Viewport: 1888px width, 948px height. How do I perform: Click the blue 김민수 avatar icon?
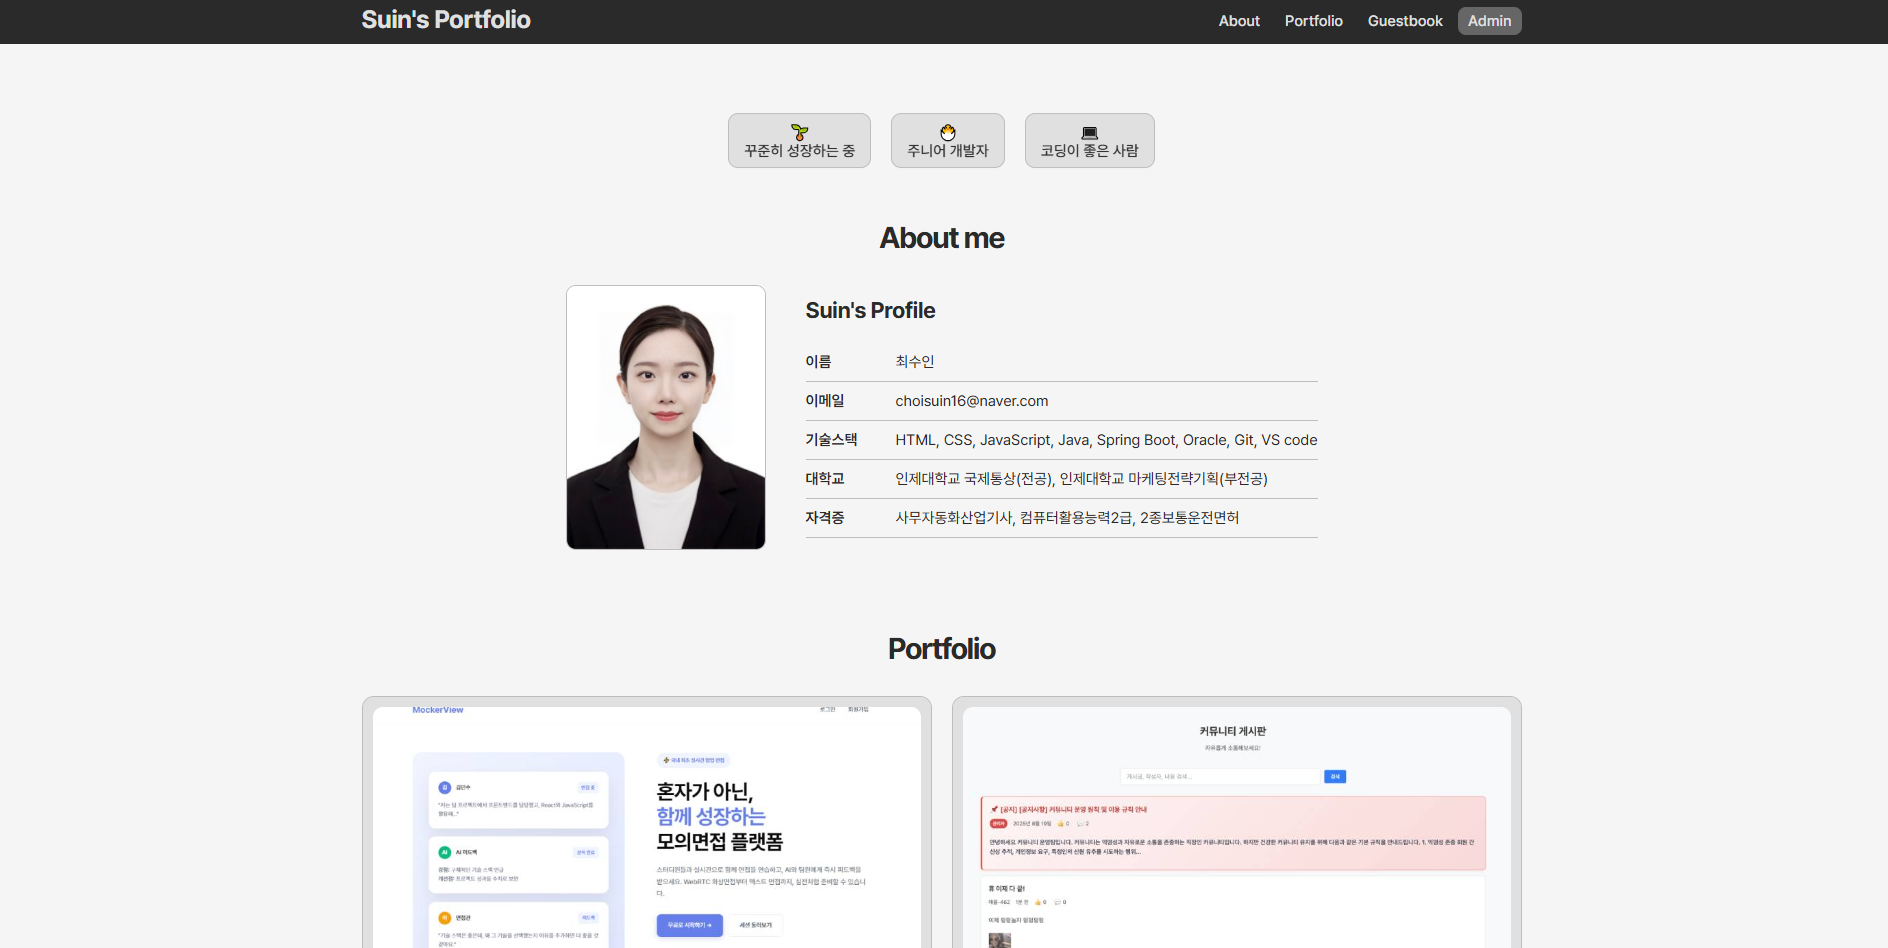(445, 787)
